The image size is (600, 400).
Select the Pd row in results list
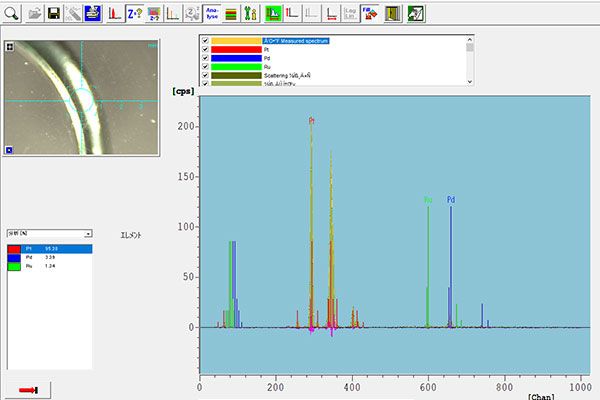(48, 257)
